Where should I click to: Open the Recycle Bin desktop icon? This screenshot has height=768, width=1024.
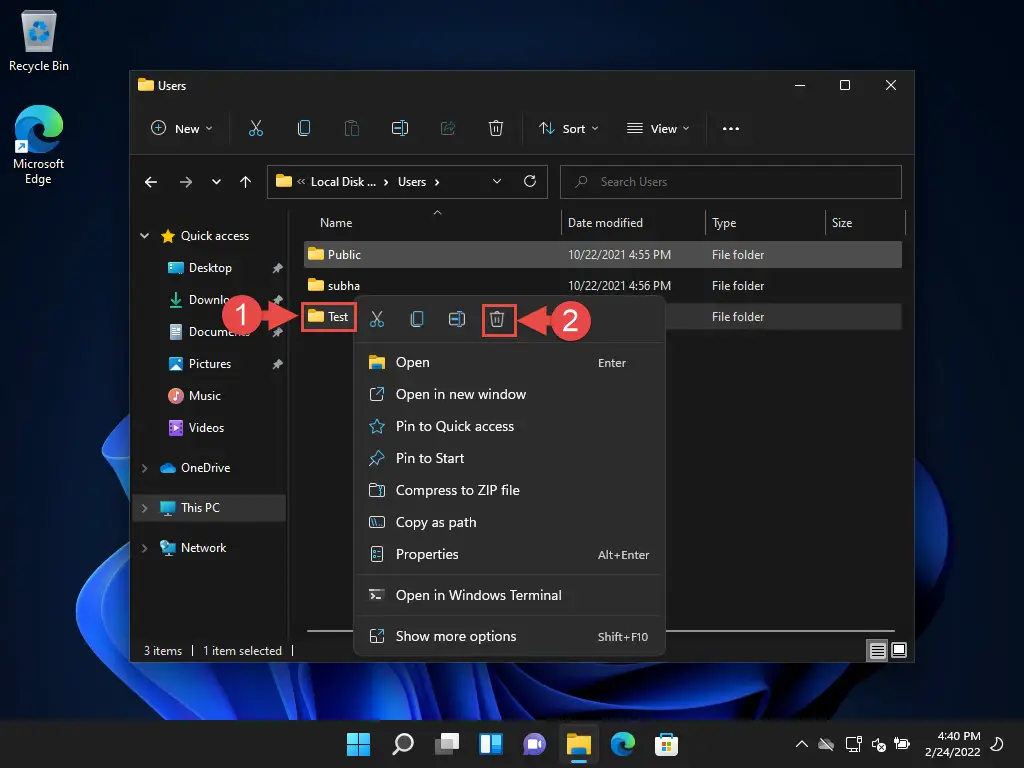pos(39,40)
